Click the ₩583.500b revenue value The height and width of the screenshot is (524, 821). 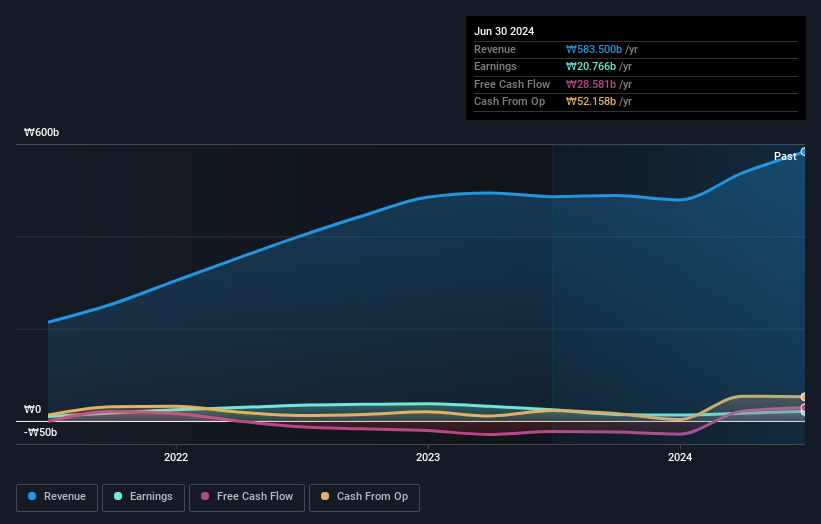pos(594,49)
